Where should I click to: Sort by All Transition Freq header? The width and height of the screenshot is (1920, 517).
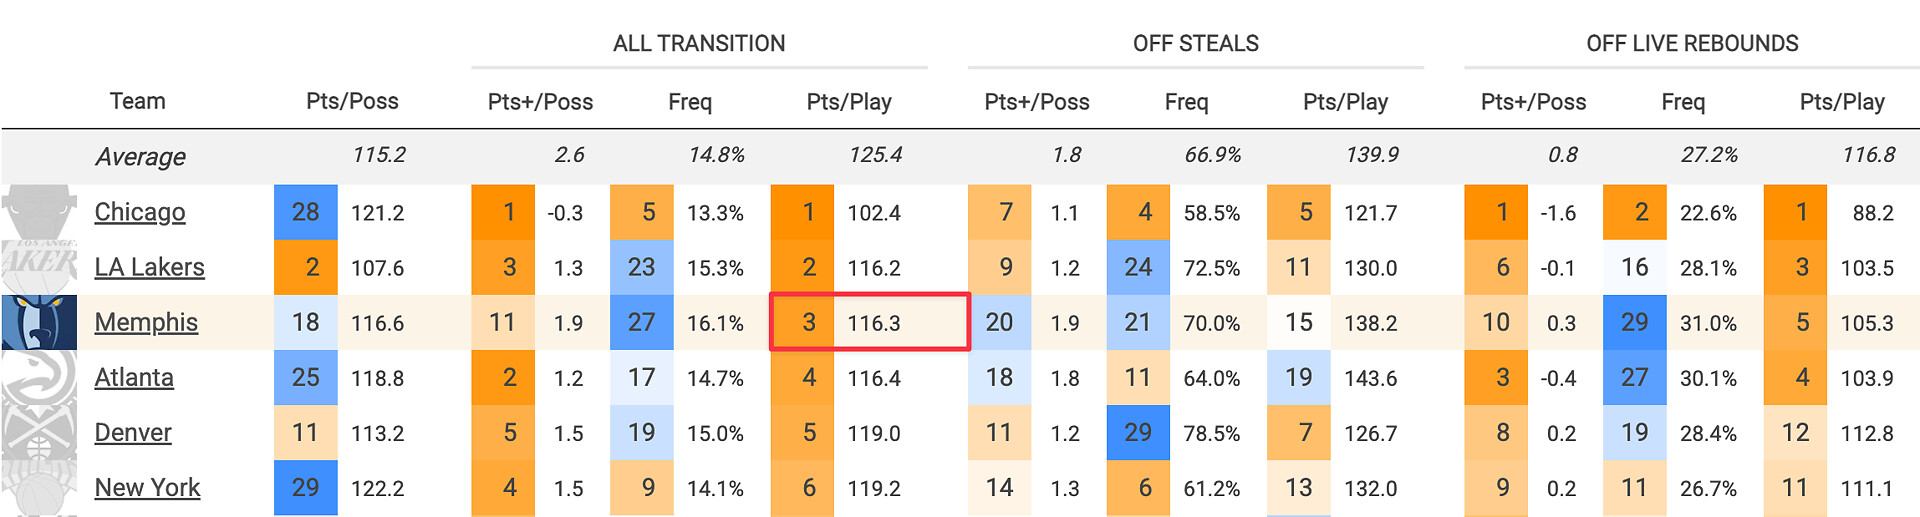coord(690,101)
